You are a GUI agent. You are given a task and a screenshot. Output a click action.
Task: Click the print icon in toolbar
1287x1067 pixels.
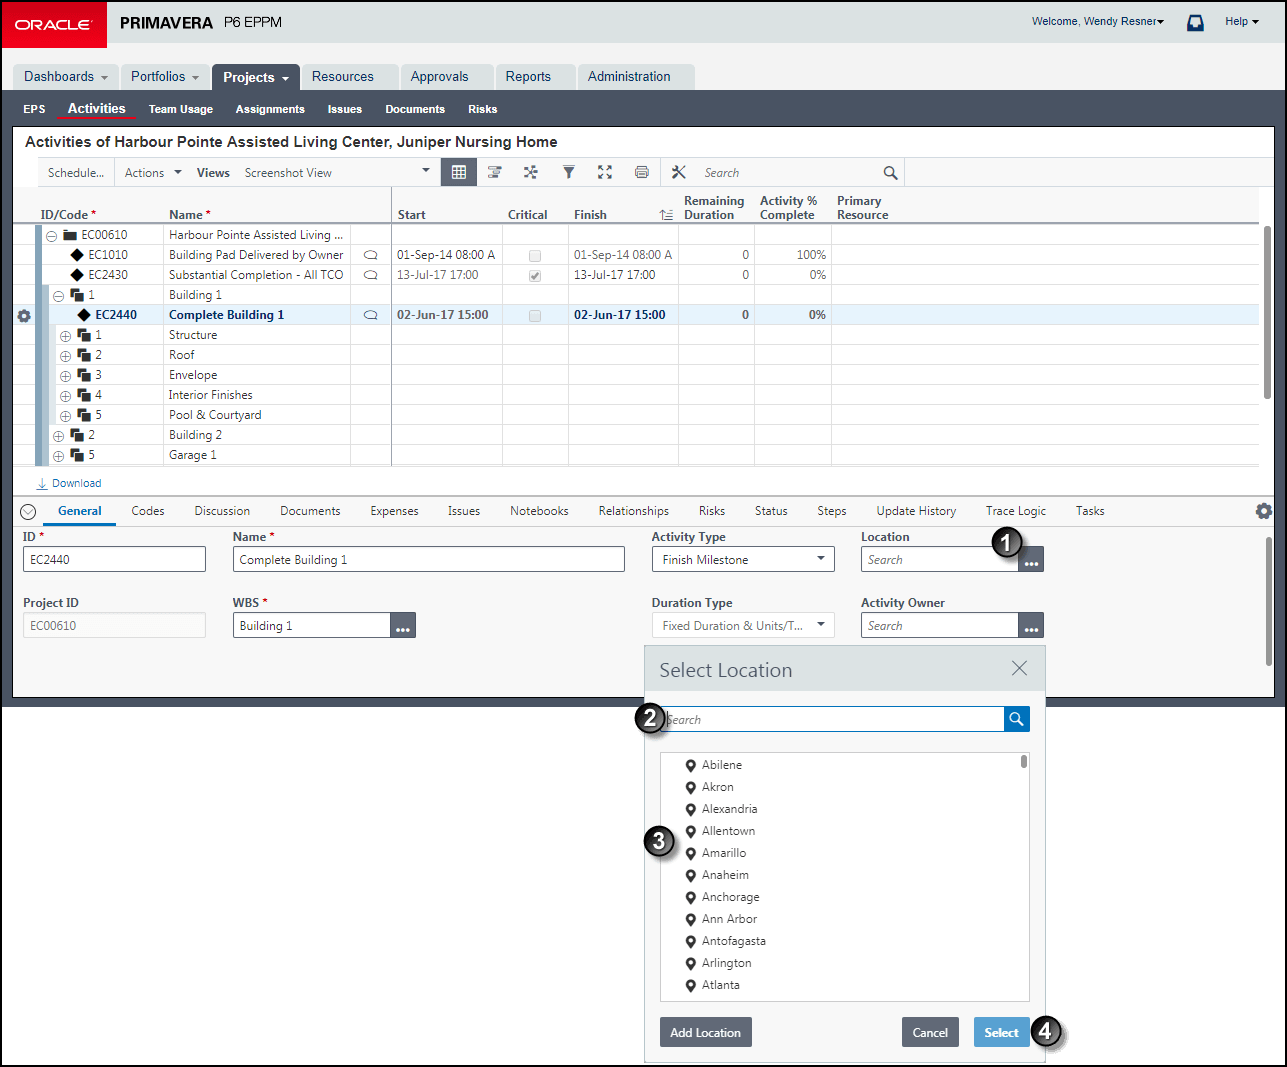pos(642,172)
